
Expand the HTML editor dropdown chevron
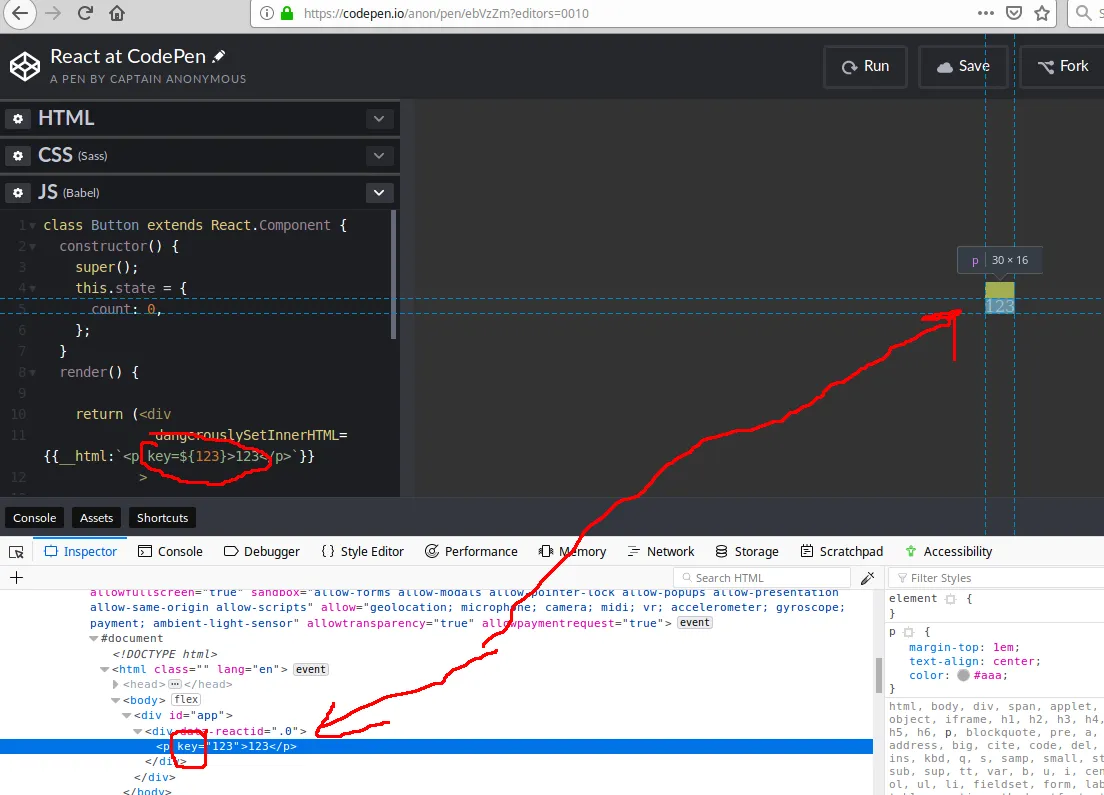pyautogui.click(x=379, y=118)
